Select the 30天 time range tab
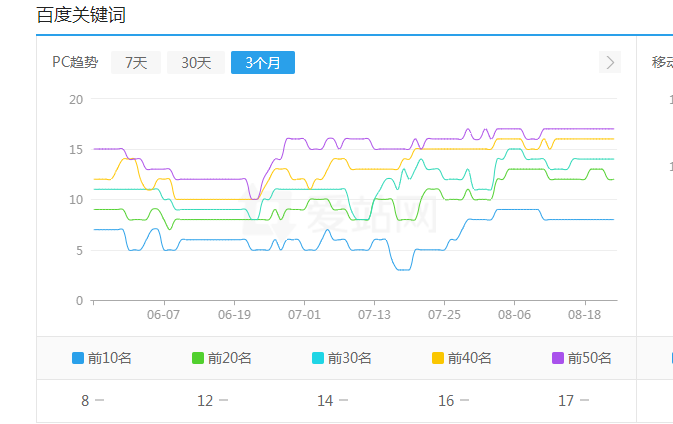This screenshot has height=424, width=673. pos(196,63)
